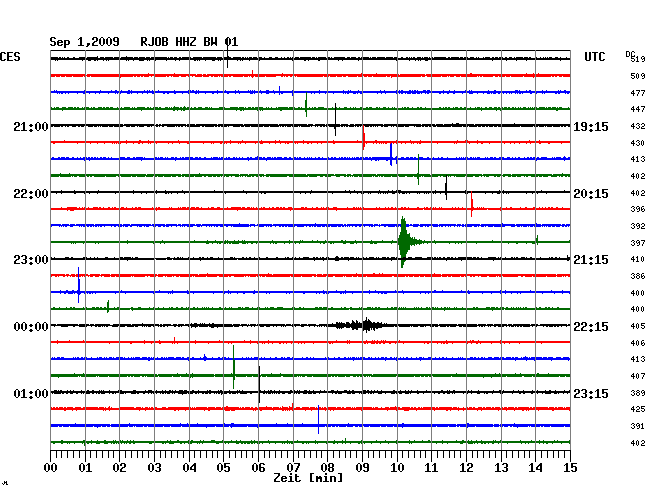Click the DC value "447"
Screen dimensions: 650x494
coord(638,109)
